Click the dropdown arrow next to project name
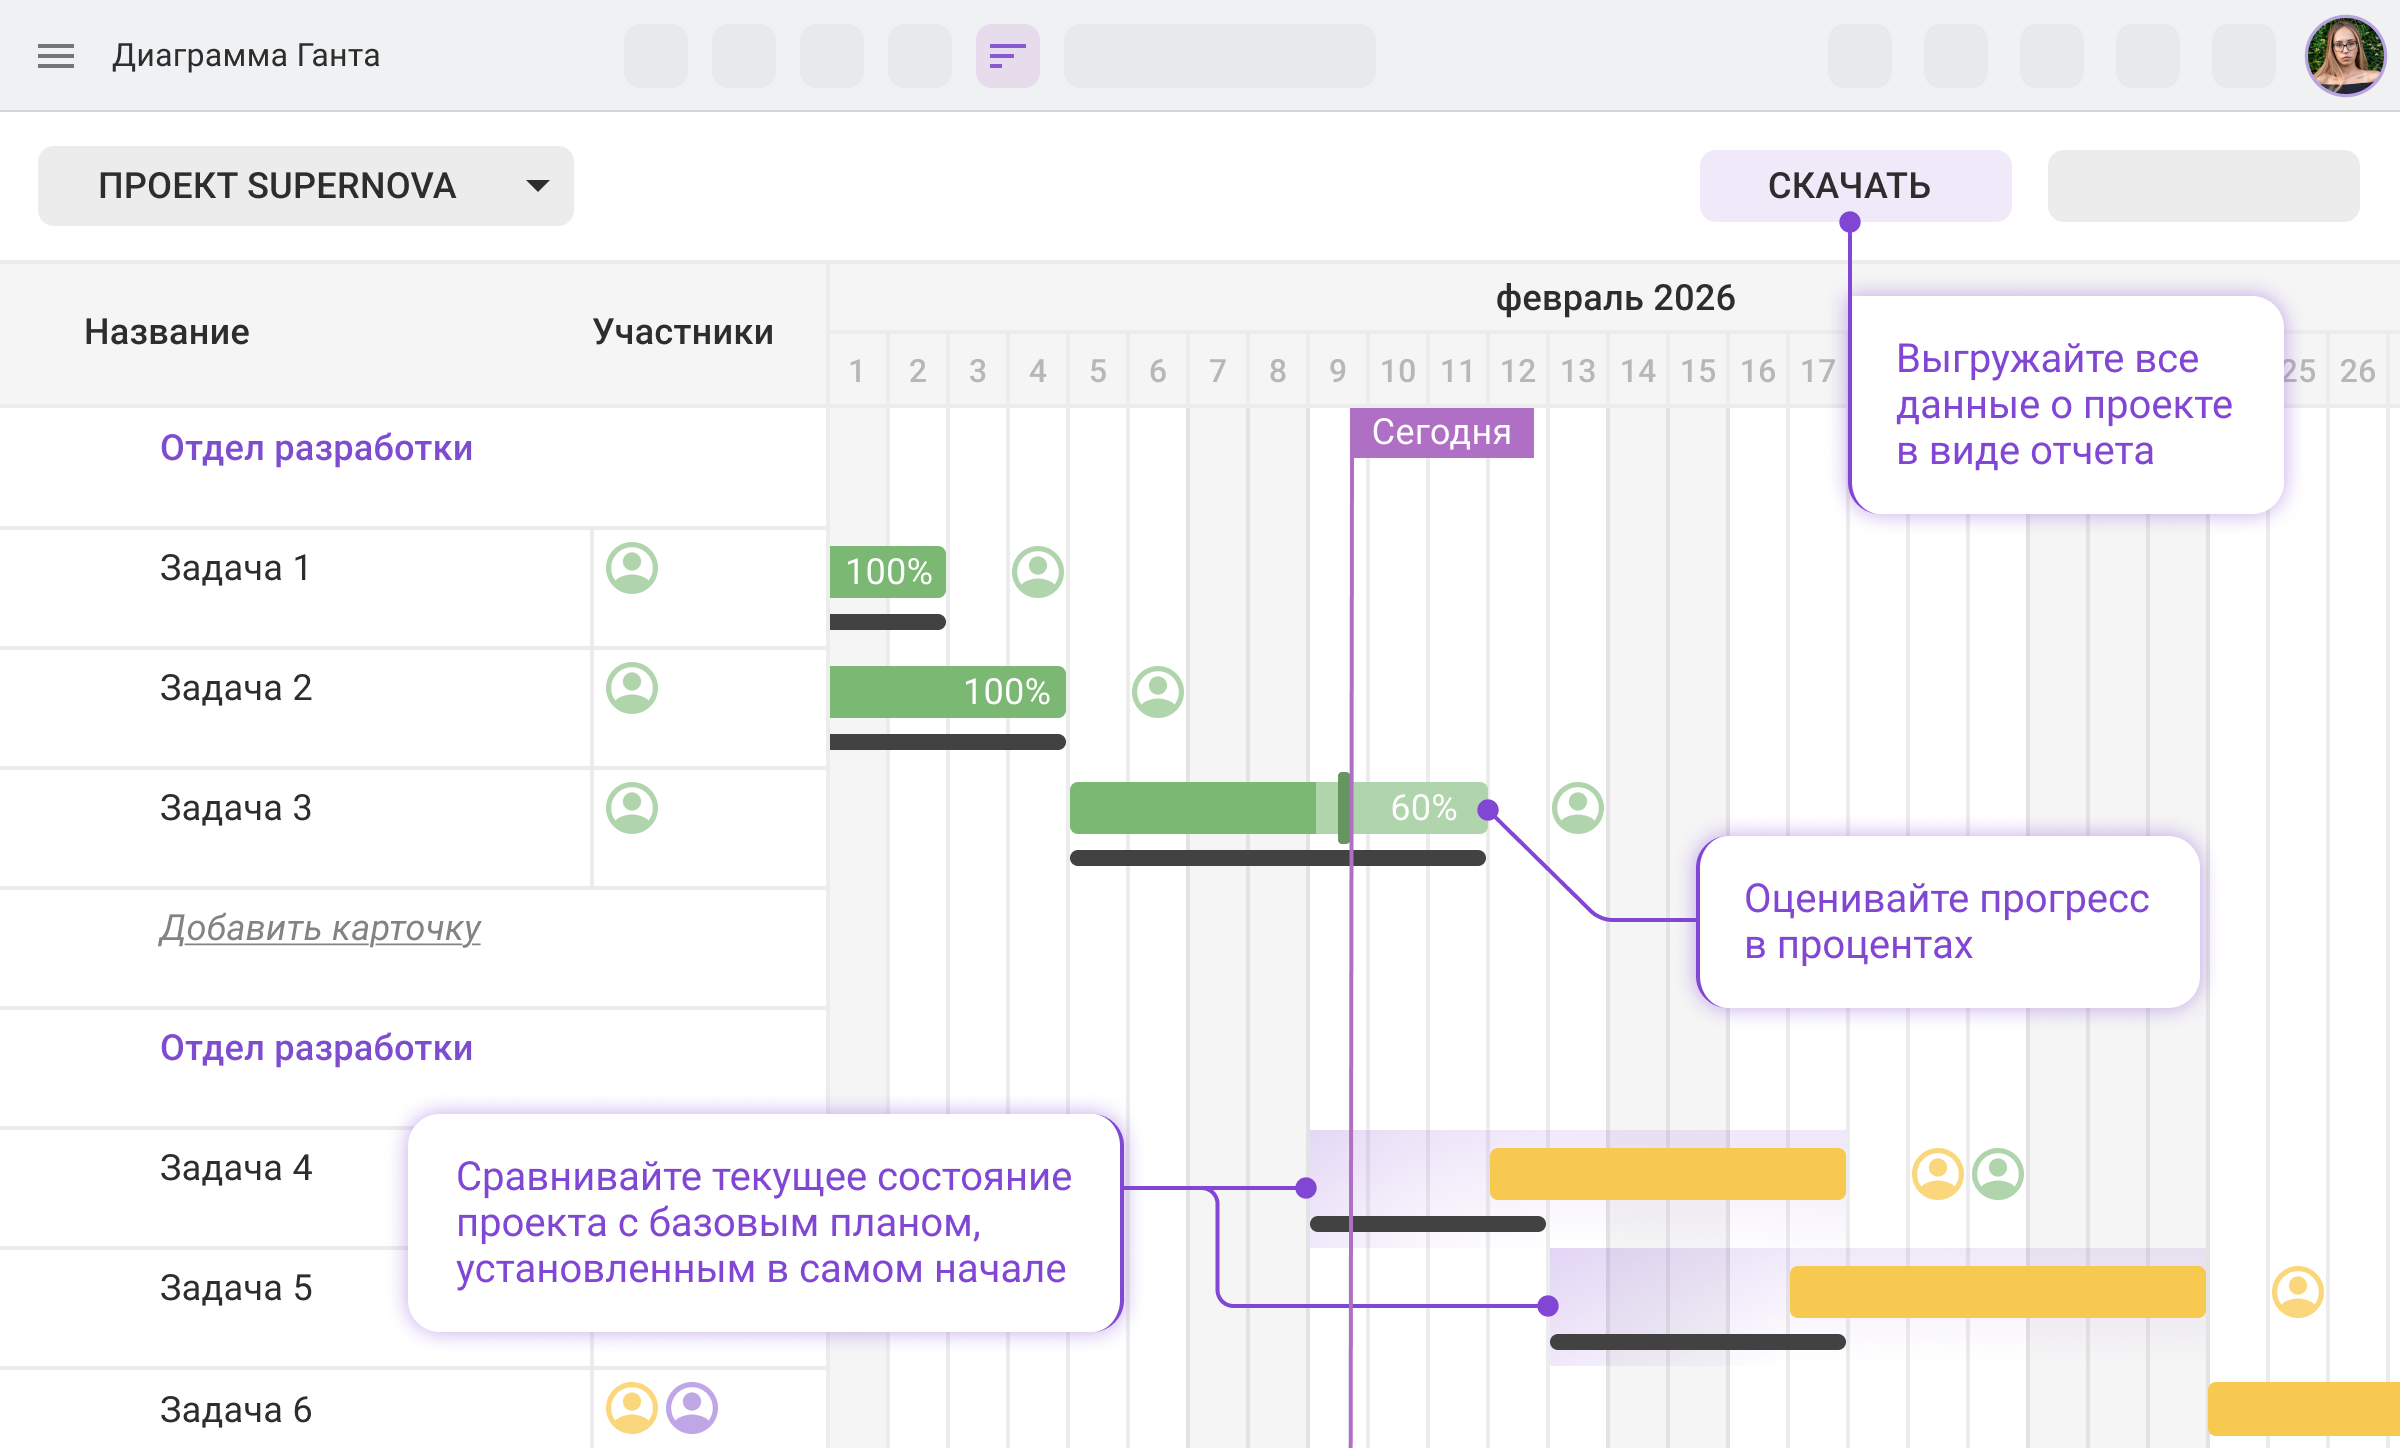 click(x=538, y=186)
